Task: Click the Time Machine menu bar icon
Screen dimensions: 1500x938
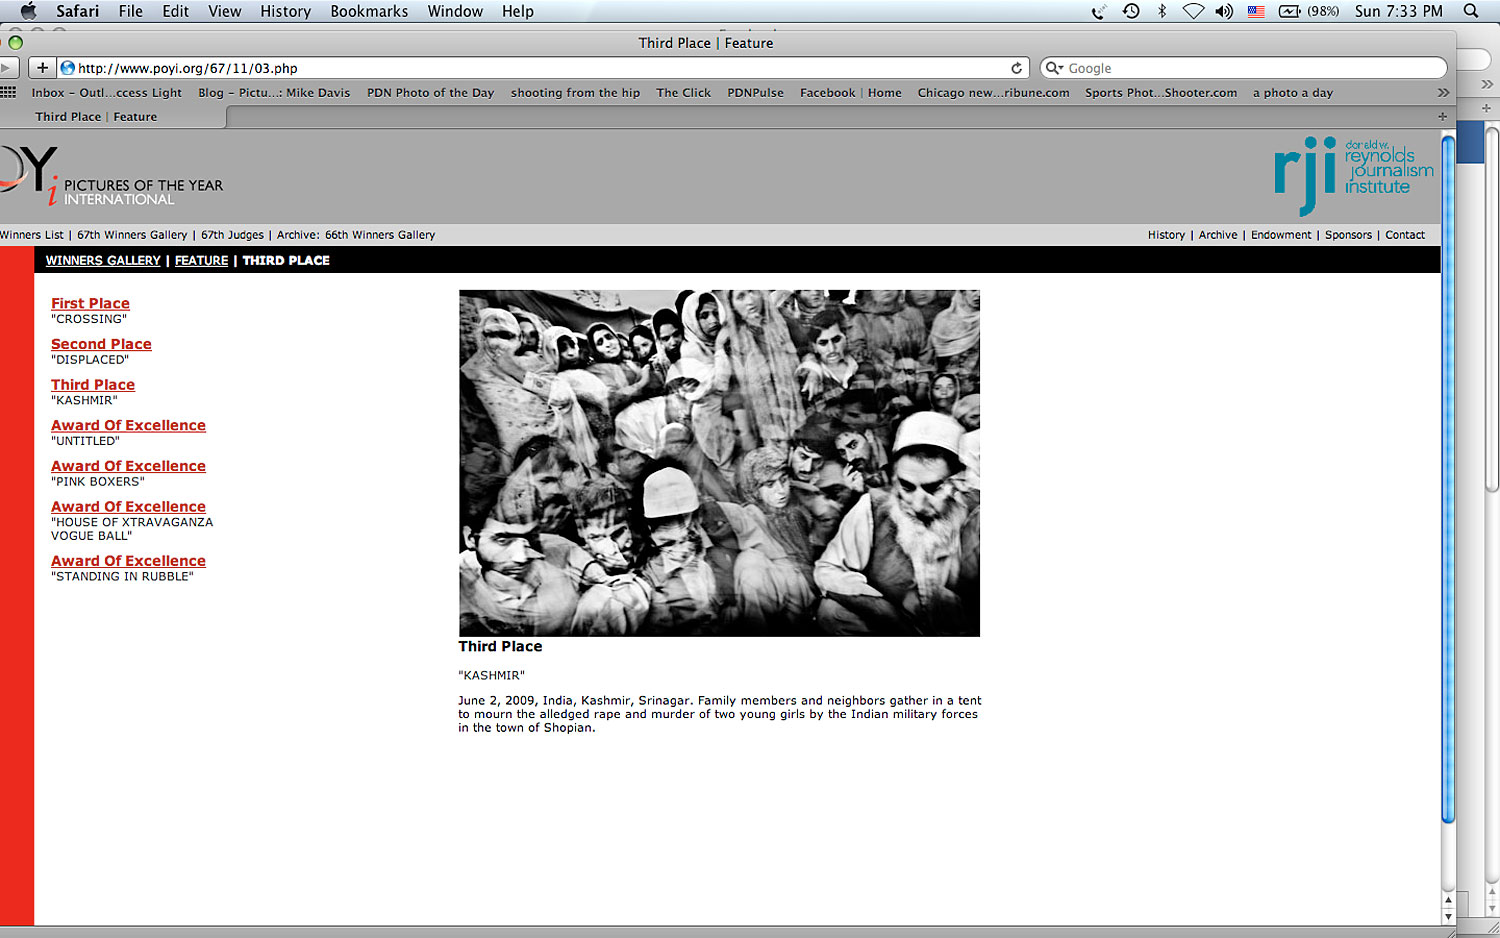Action: pyautogui.click(x=1131, y=11)
